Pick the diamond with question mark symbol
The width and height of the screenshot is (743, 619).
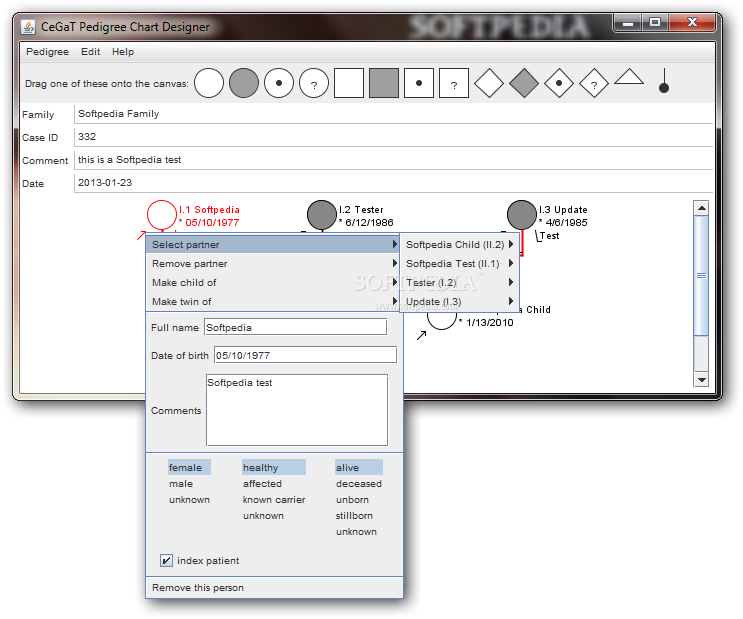pyautogui.click(x=594, y=83)
